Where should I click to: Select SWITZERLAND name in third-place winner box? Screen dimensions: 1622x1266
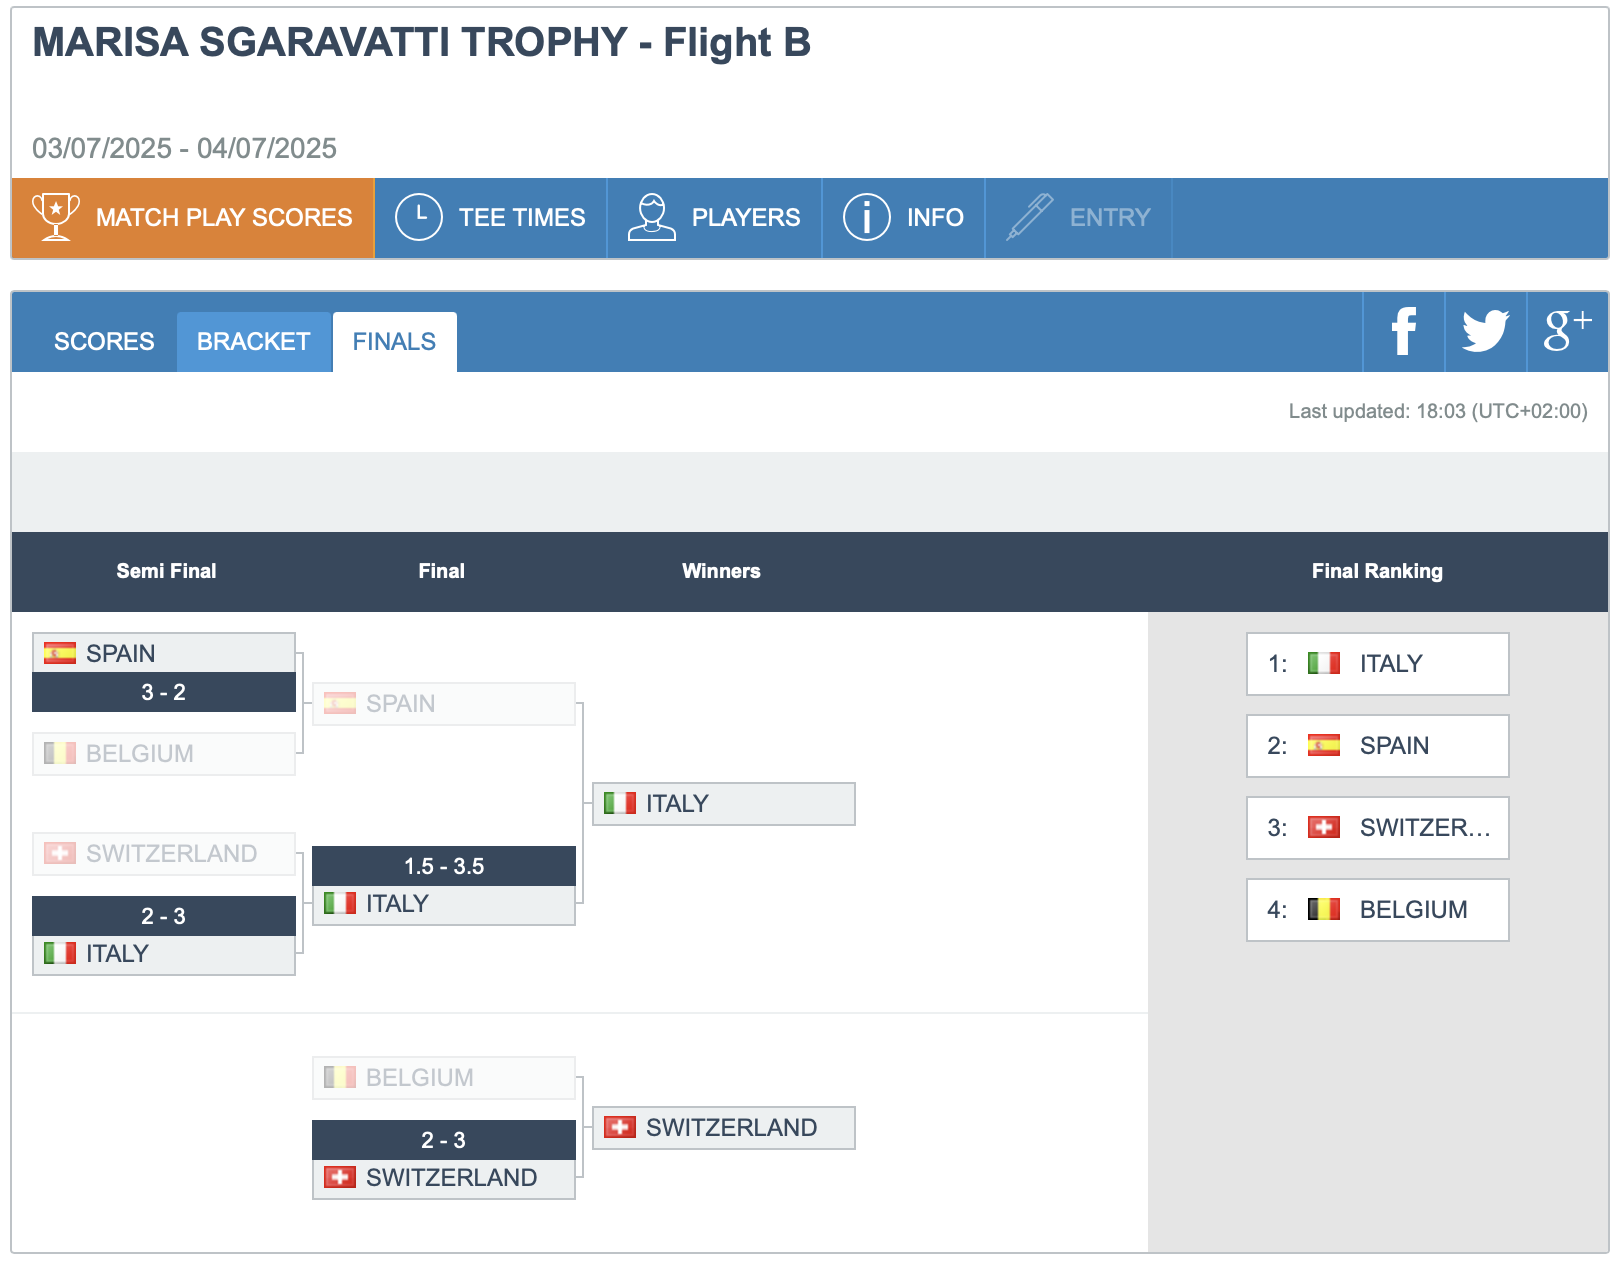(x=732, y=1128)
